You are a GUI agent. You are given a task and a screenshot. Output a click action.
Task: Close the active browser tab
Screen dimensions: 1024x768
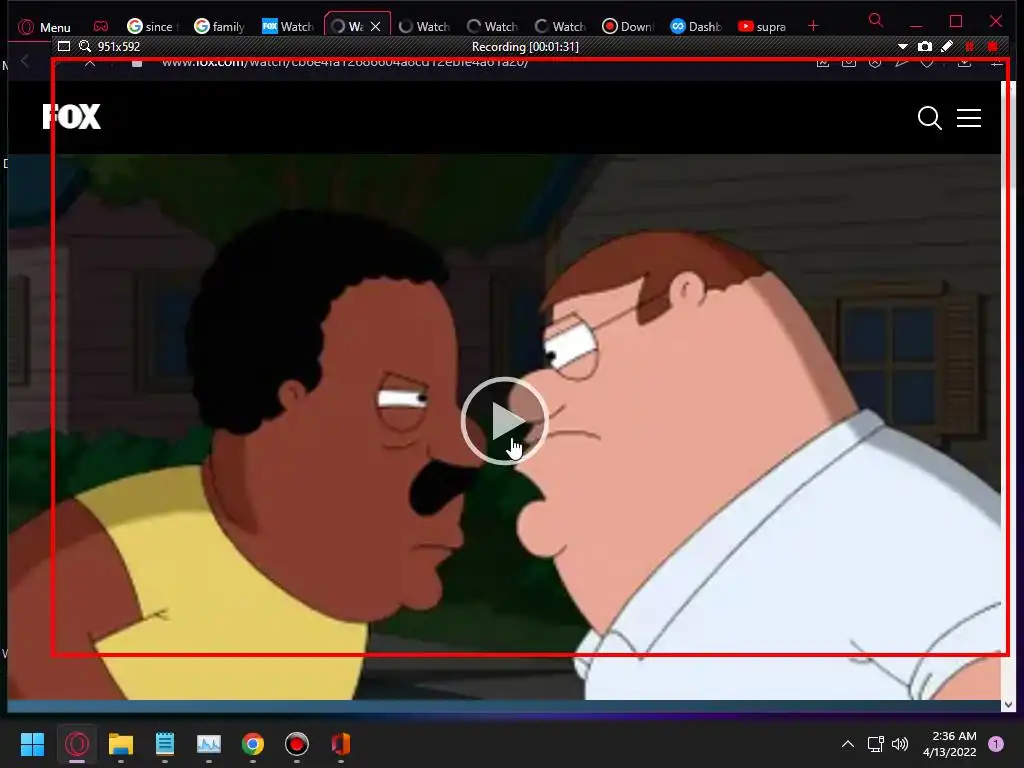point(376,26)
